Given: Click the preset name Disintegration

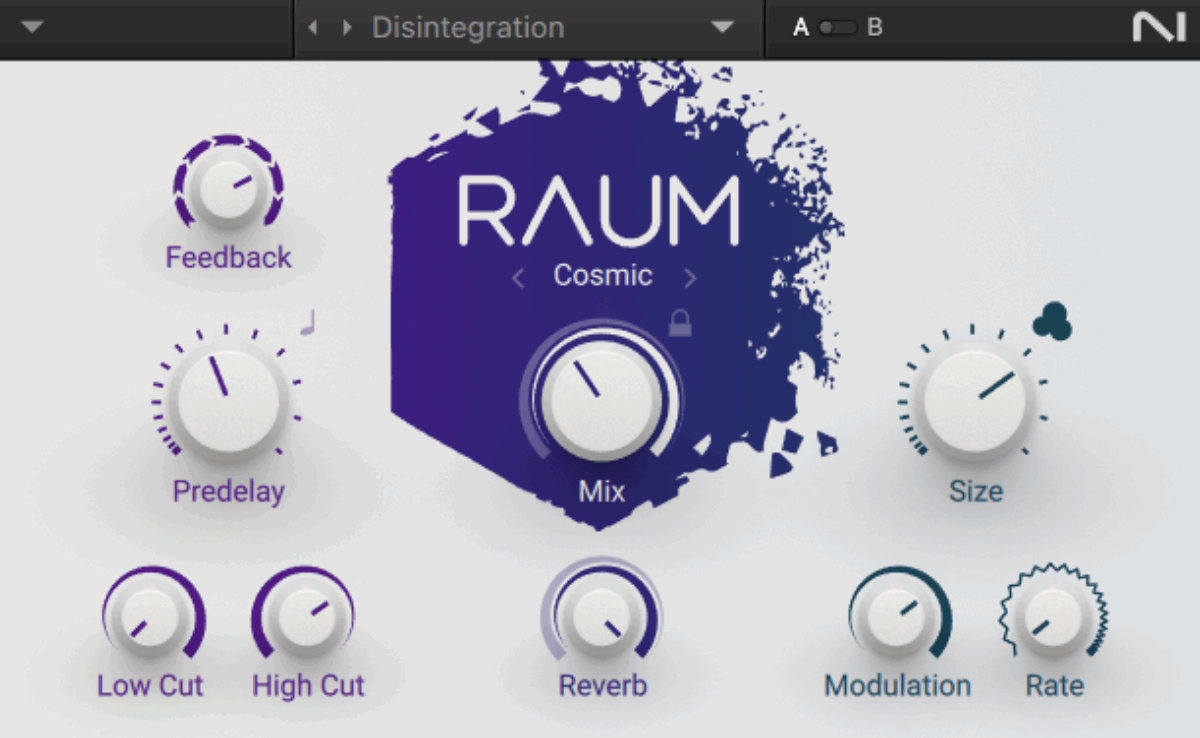Looking at the screenshot, I should tap(467, 27).
